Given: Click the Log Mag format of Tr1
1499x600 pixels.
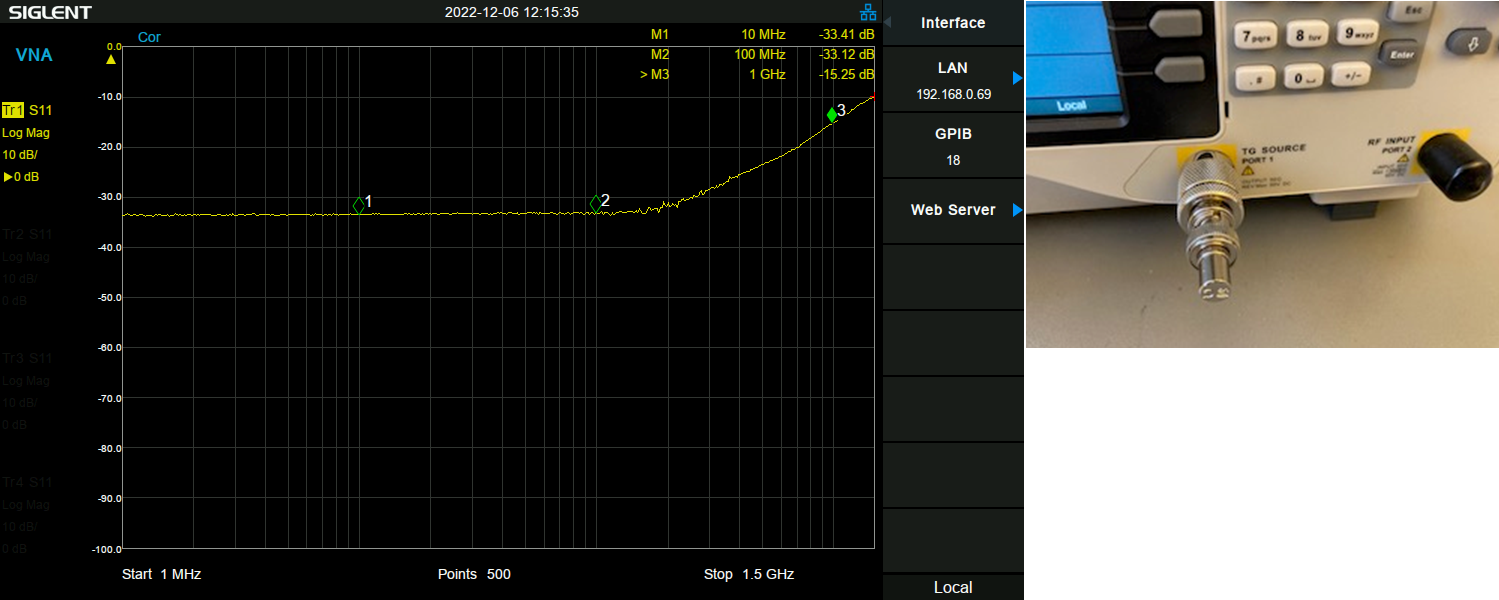Looking at the screenshot, I should pyautogui.click(x=26, y=132).
